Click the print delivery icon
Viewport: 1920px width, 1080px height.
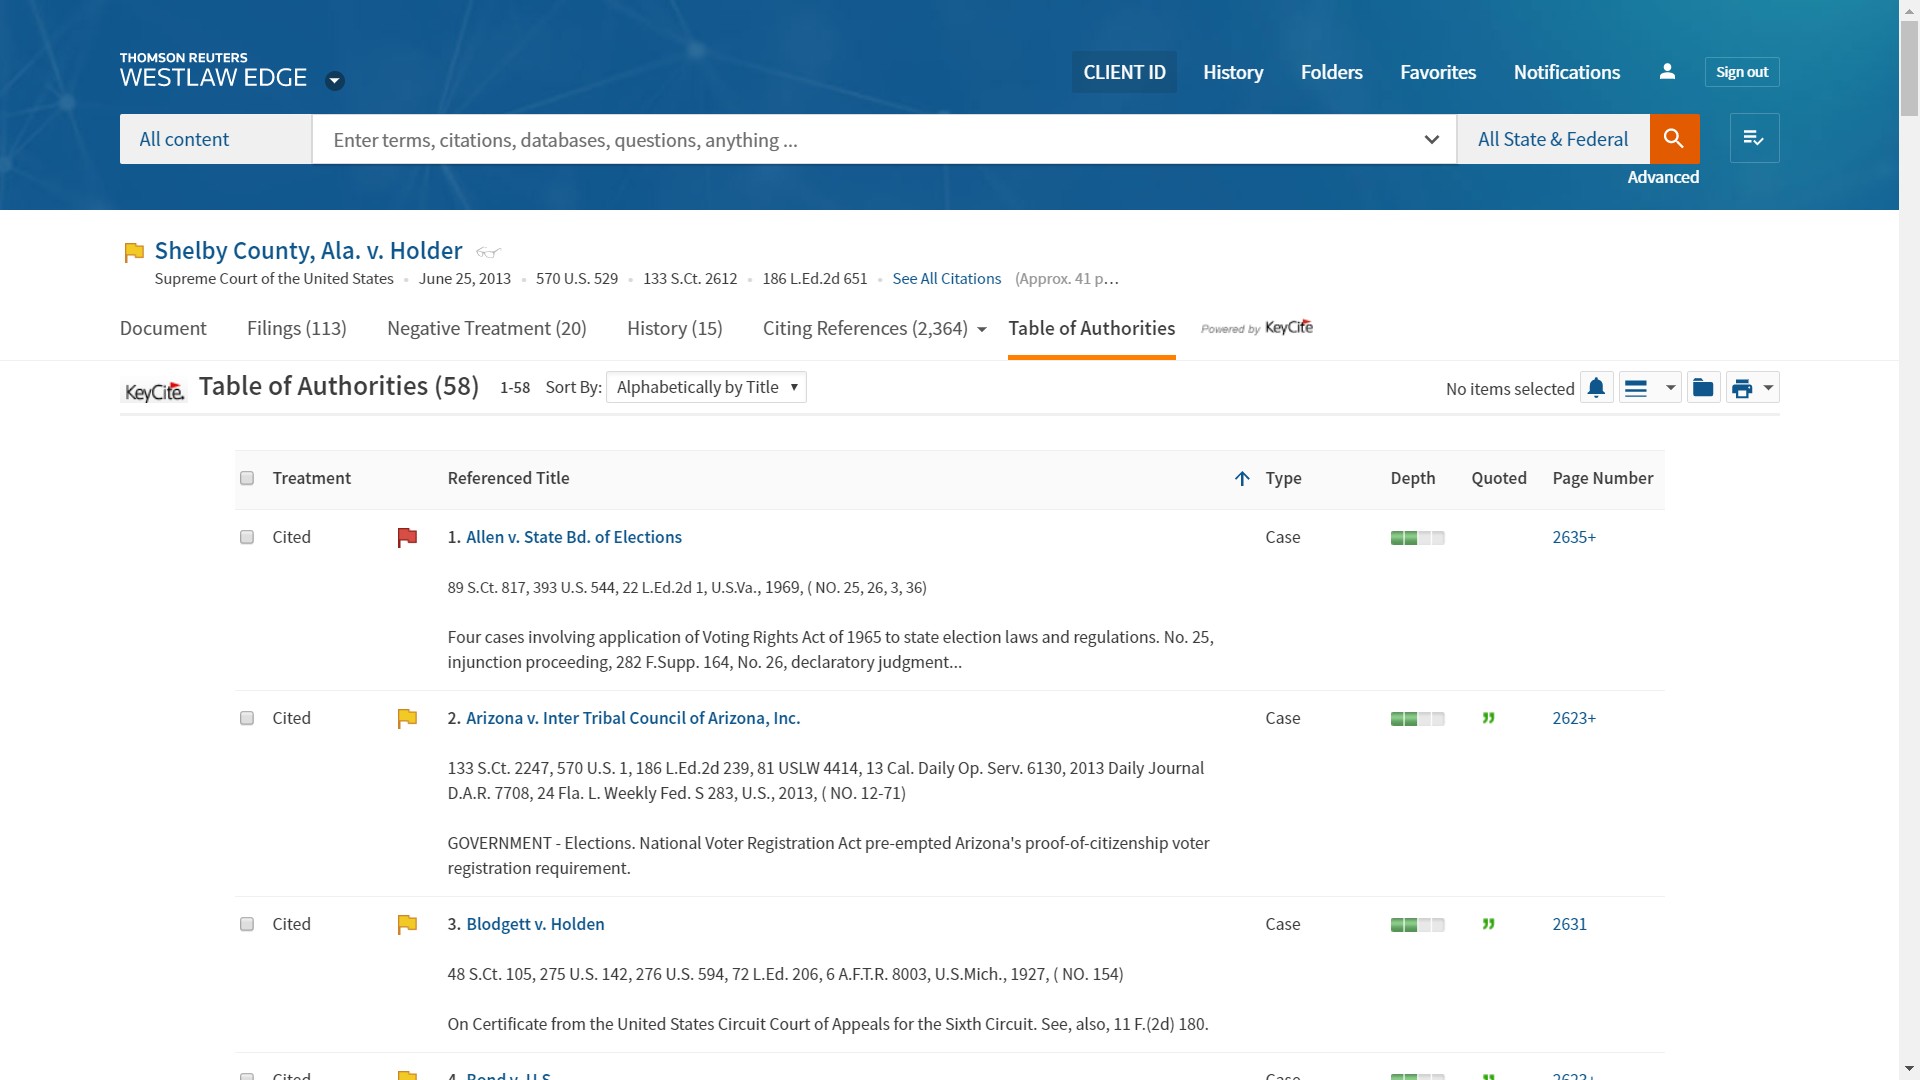pos(1742,388)
